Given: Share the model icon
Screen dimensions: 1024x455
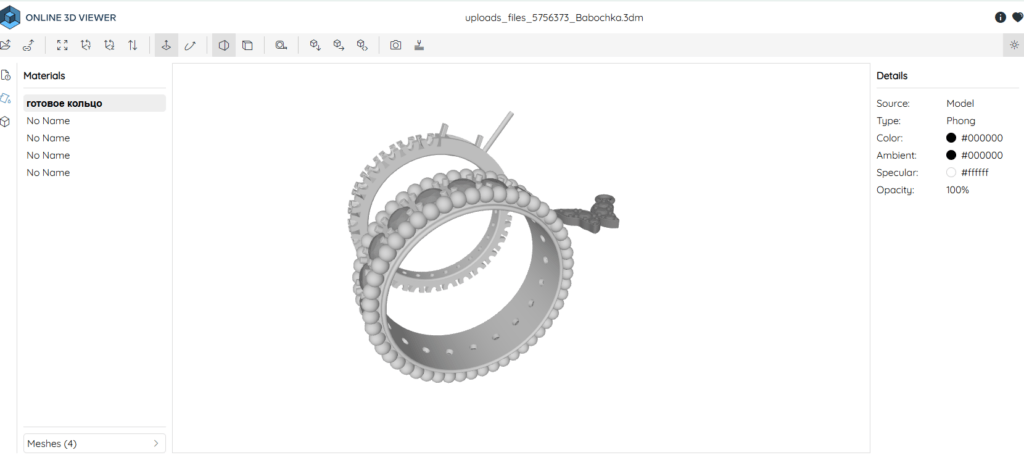Looking at the screenshot, I should (x=362, y=45).
